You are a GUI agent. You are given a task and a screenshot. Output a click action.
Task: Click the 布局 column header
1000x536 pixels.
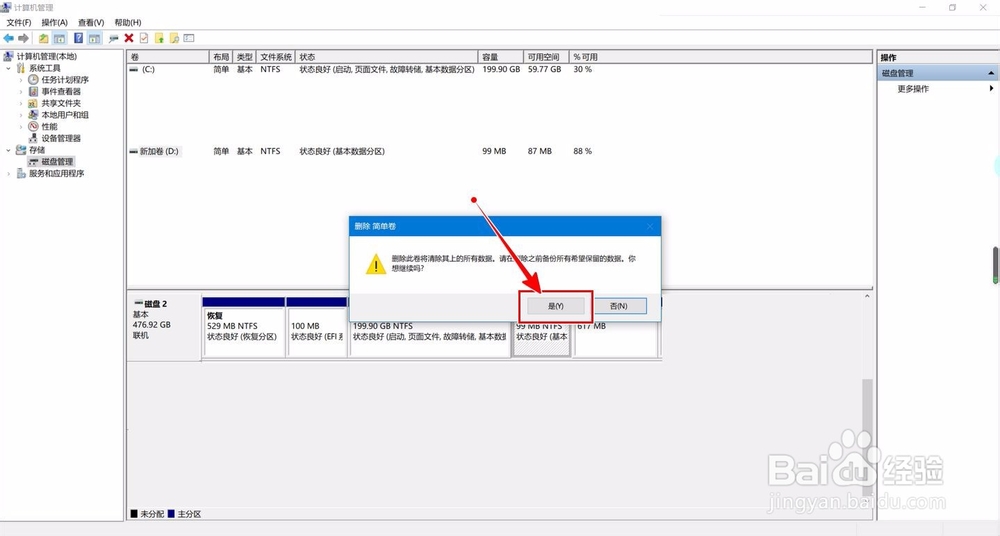click(221, 57)
